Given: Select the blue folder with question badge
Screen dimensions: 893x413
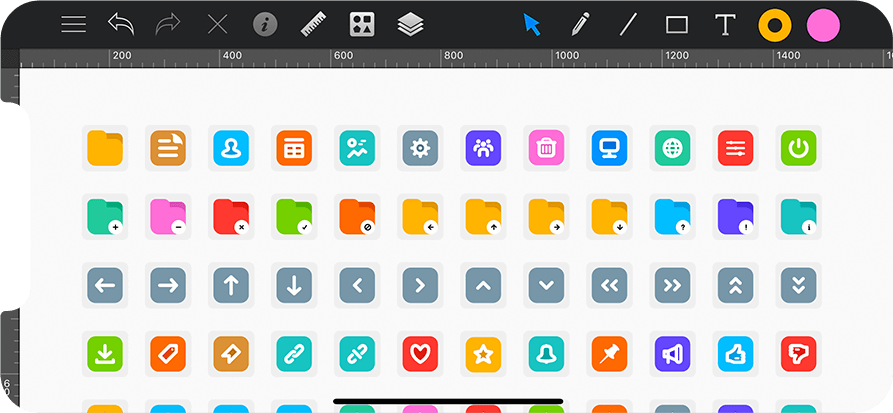Looking at the screenshot, I should coord(673,216).
